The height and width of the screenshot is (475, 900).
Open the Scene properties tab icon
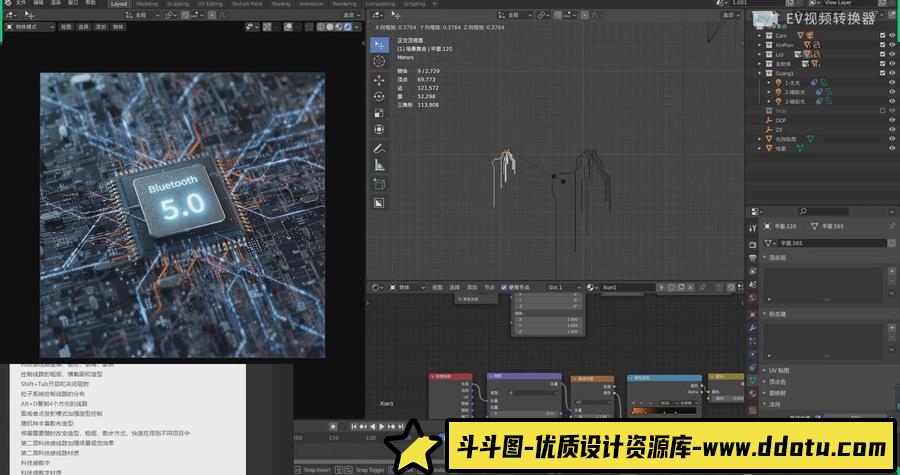[752, 285]
